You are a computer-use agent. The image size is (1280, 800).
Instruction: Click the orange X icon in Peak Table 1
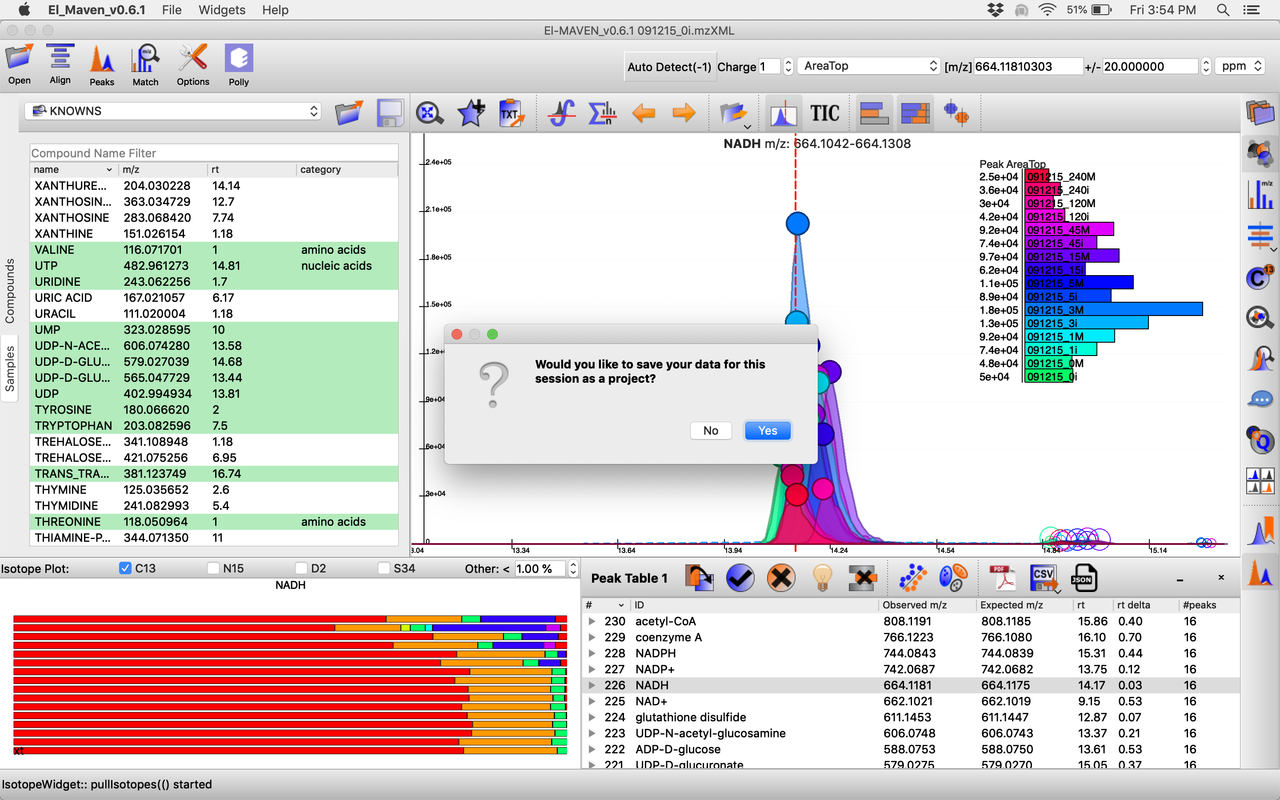click(x=781, y=578)
